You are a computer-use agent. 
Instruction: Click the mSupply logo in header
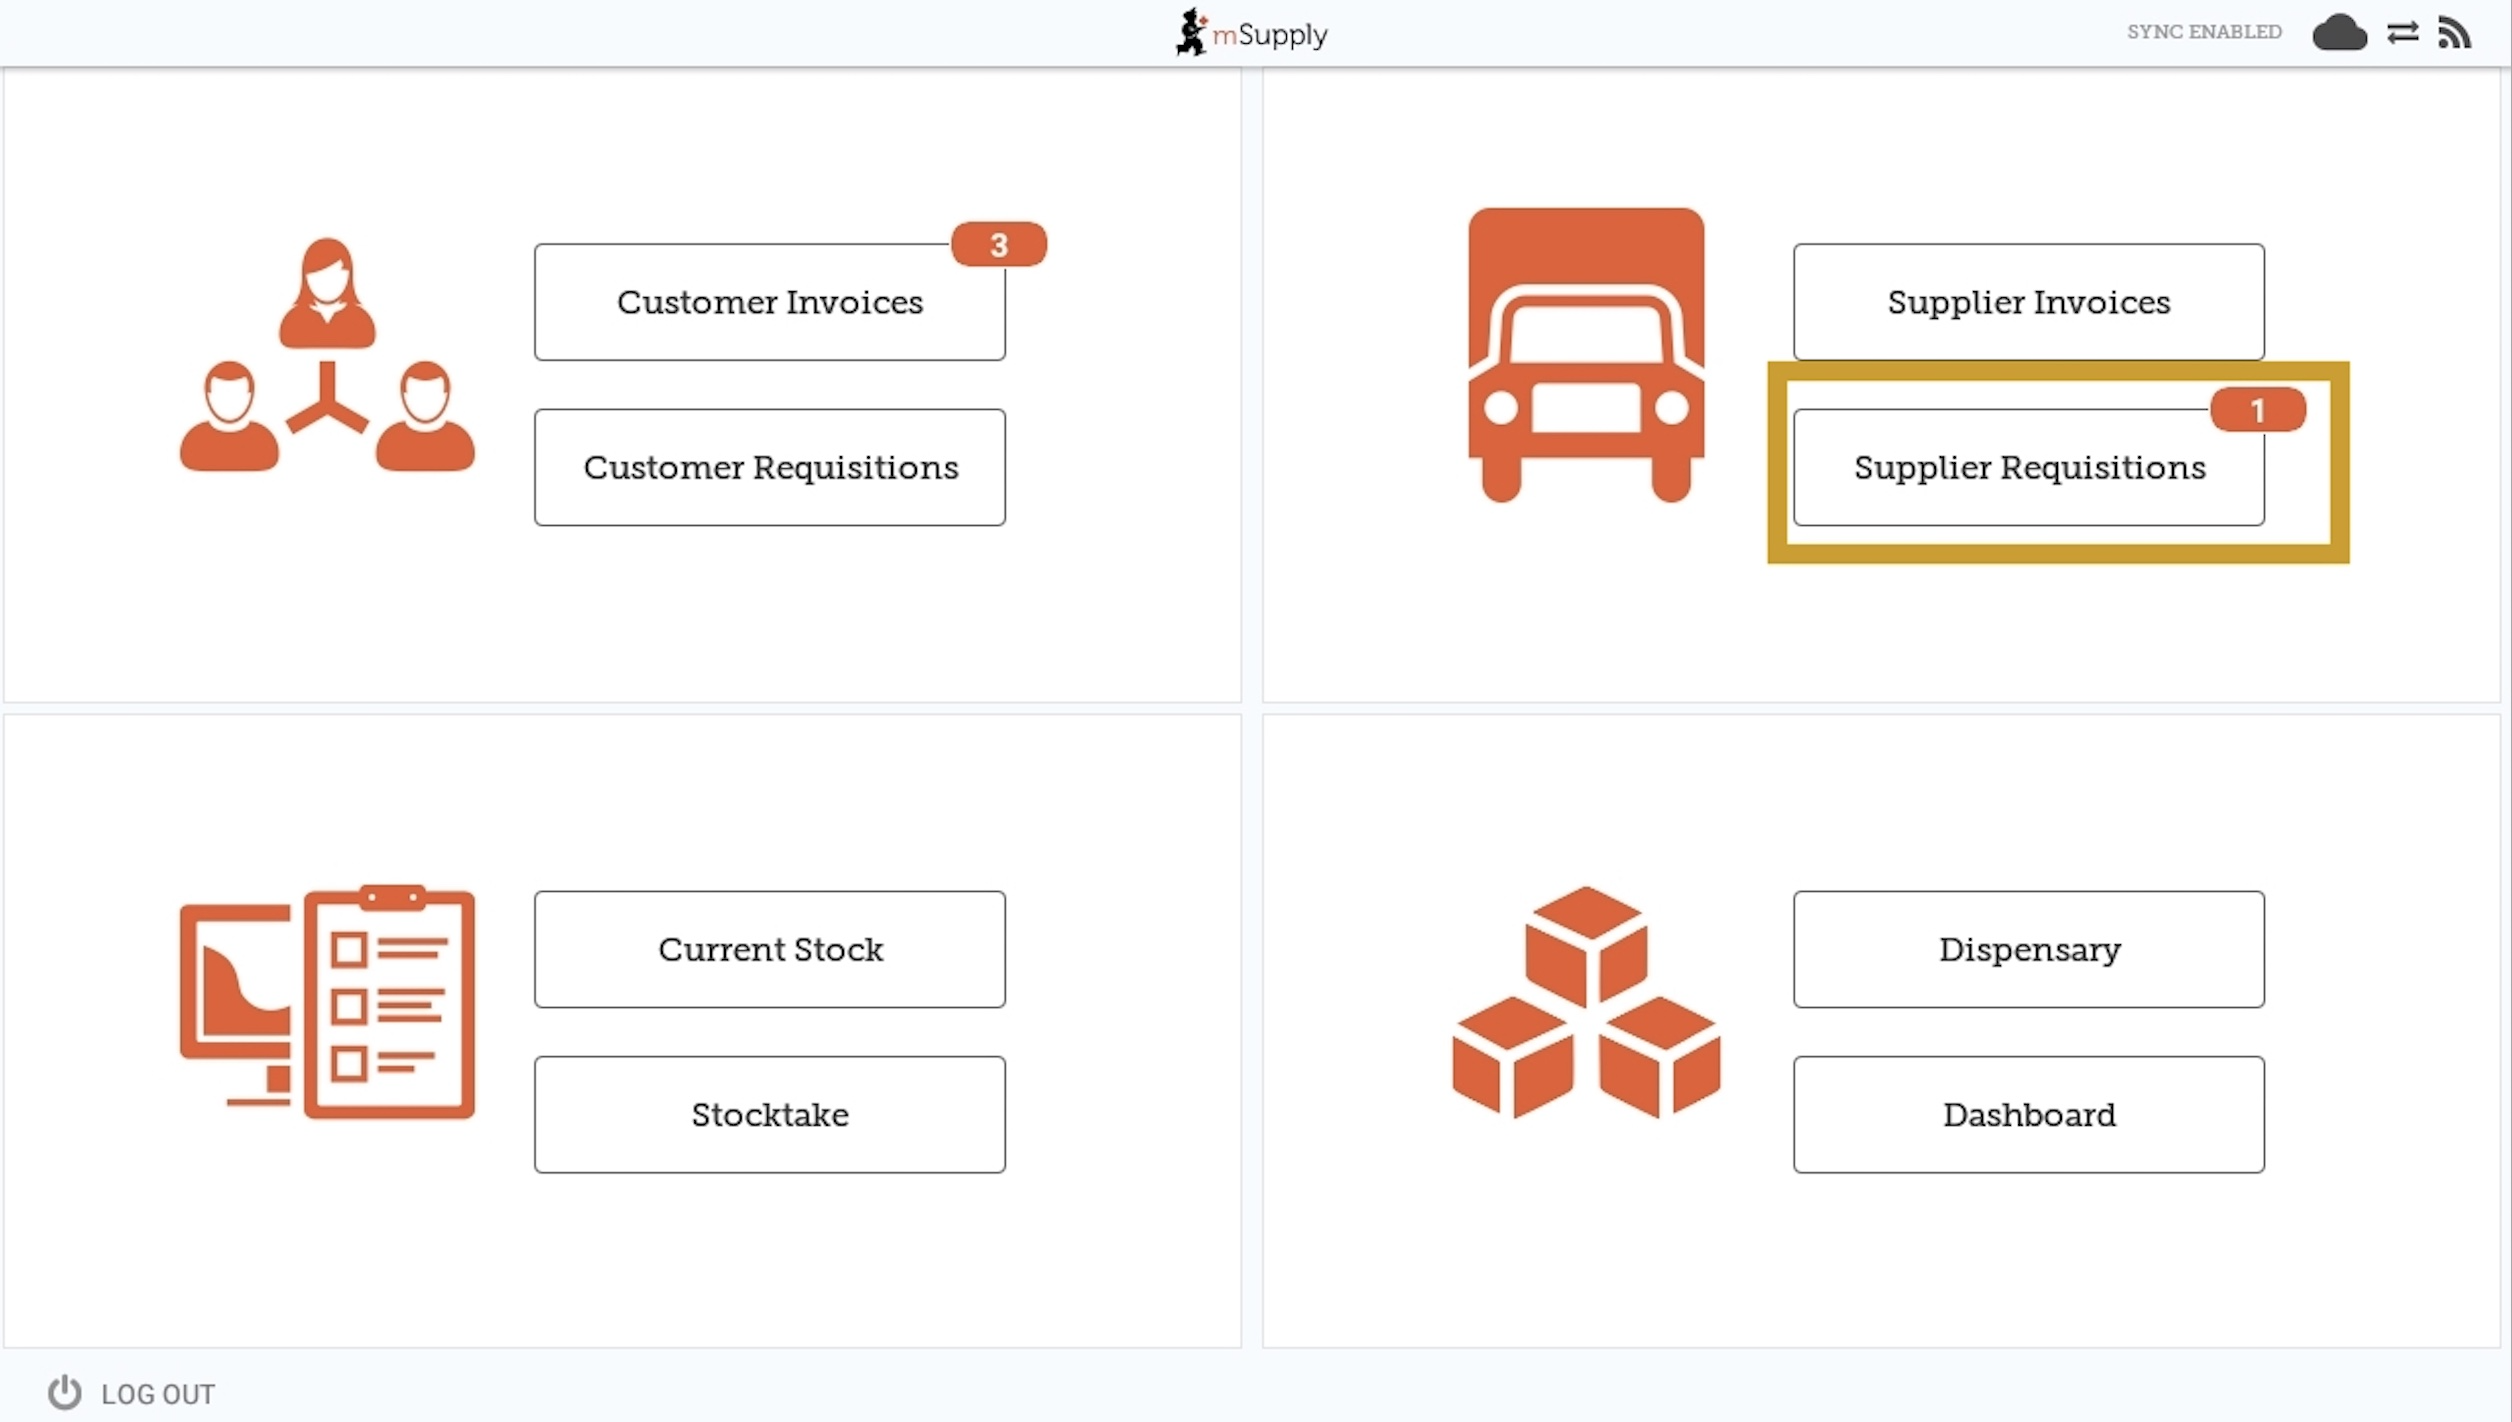(1251, 33)
